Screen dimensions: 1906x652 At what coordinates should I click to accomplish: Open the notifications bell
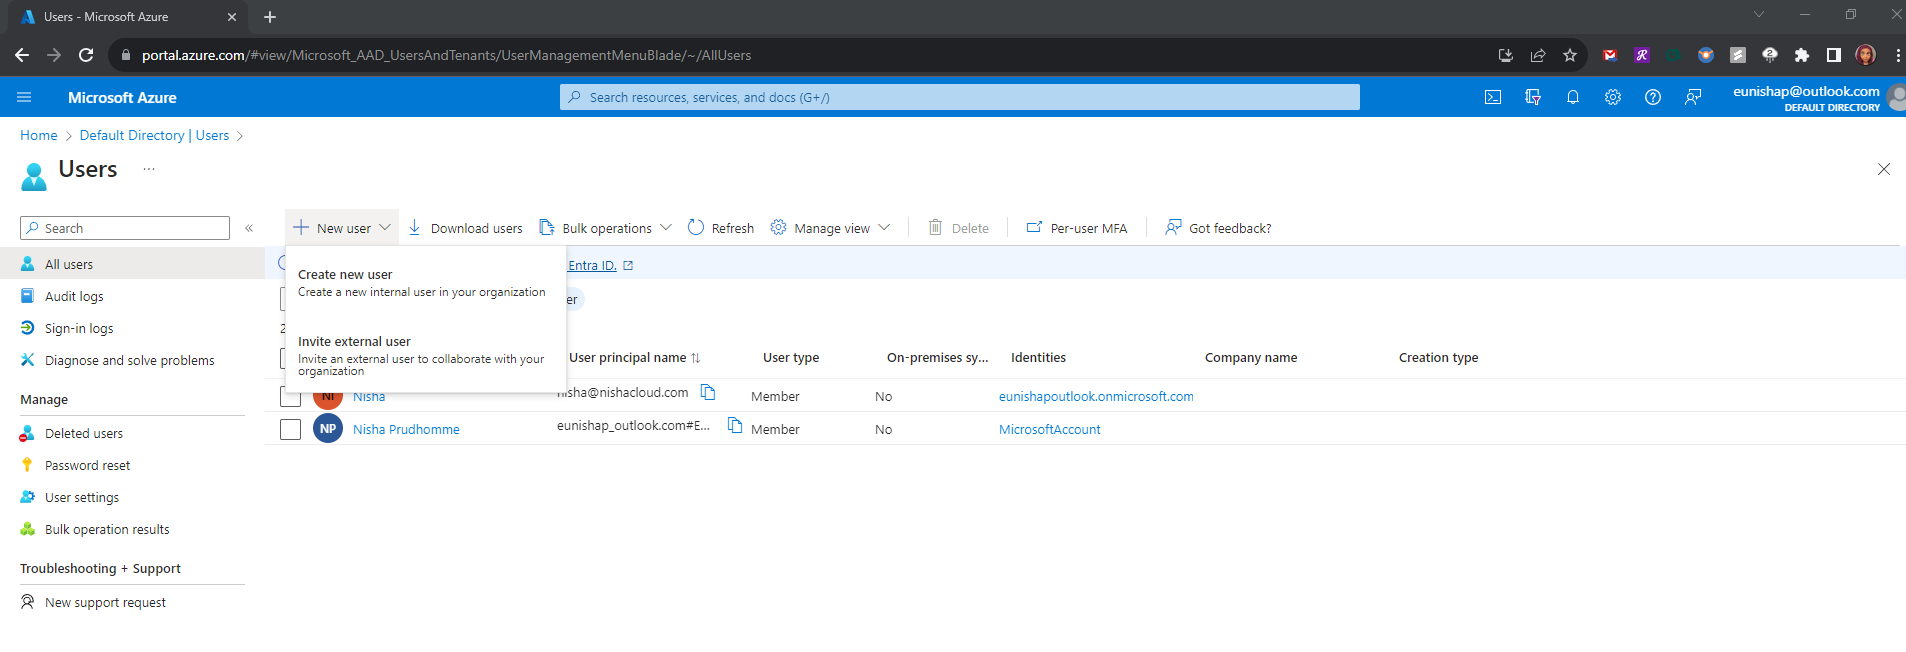pyautogui.click(x=1572, y=97)
